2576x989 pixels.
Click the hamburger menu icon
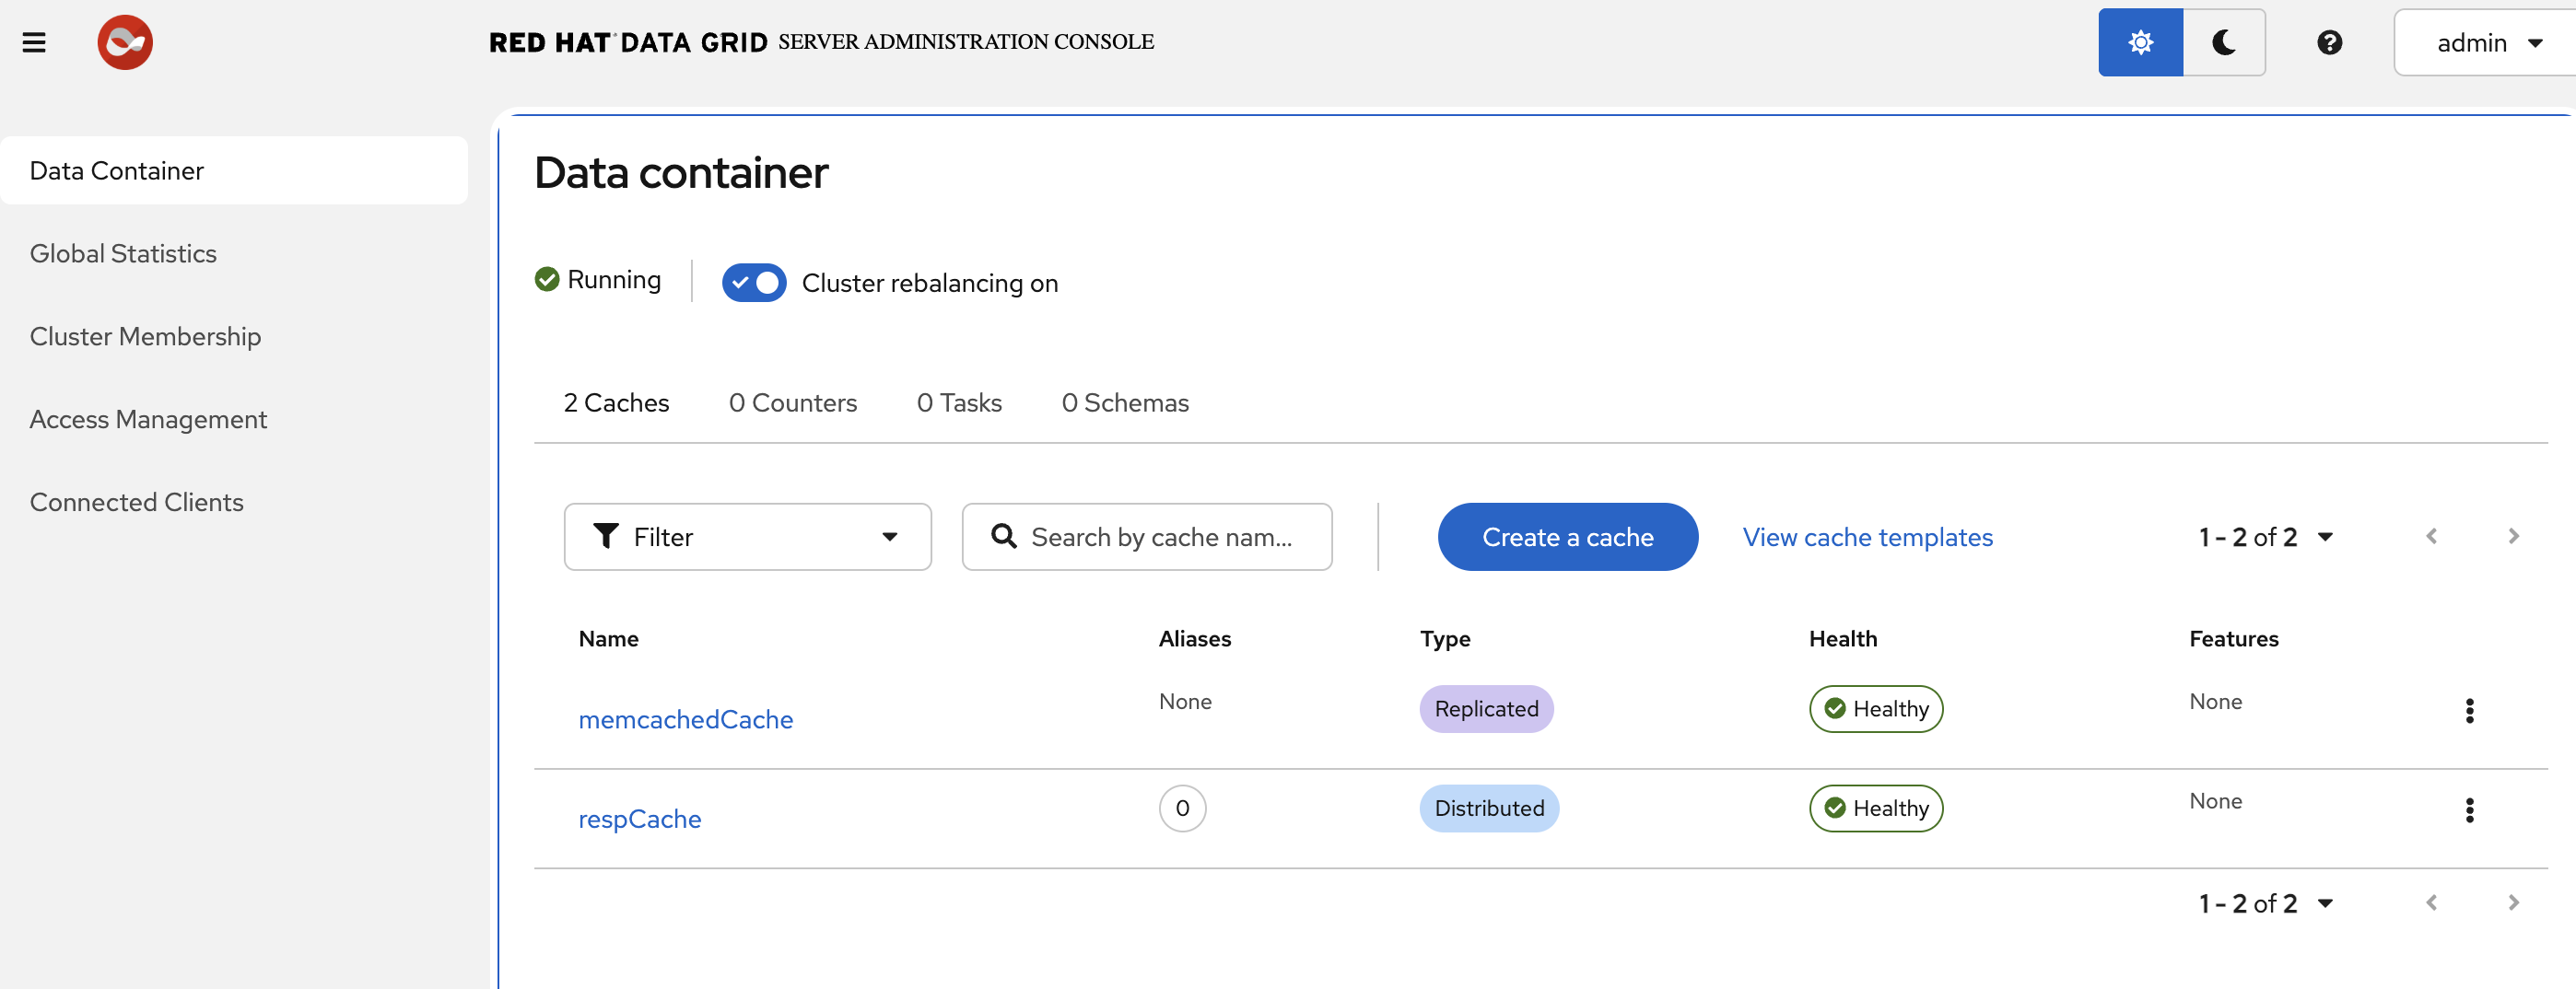34,42
